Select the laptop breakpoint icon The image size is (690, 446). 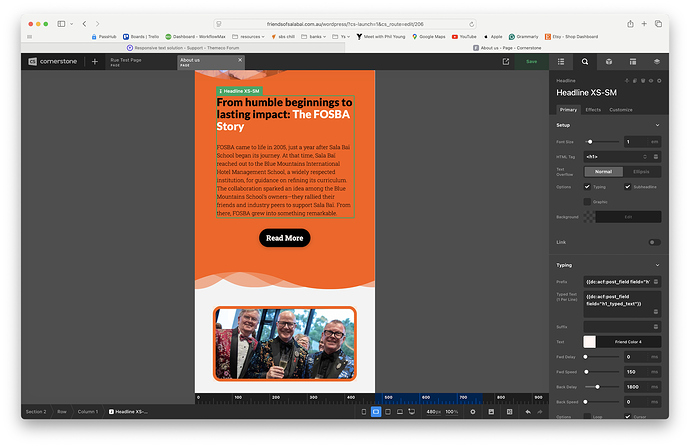[400, 412]
